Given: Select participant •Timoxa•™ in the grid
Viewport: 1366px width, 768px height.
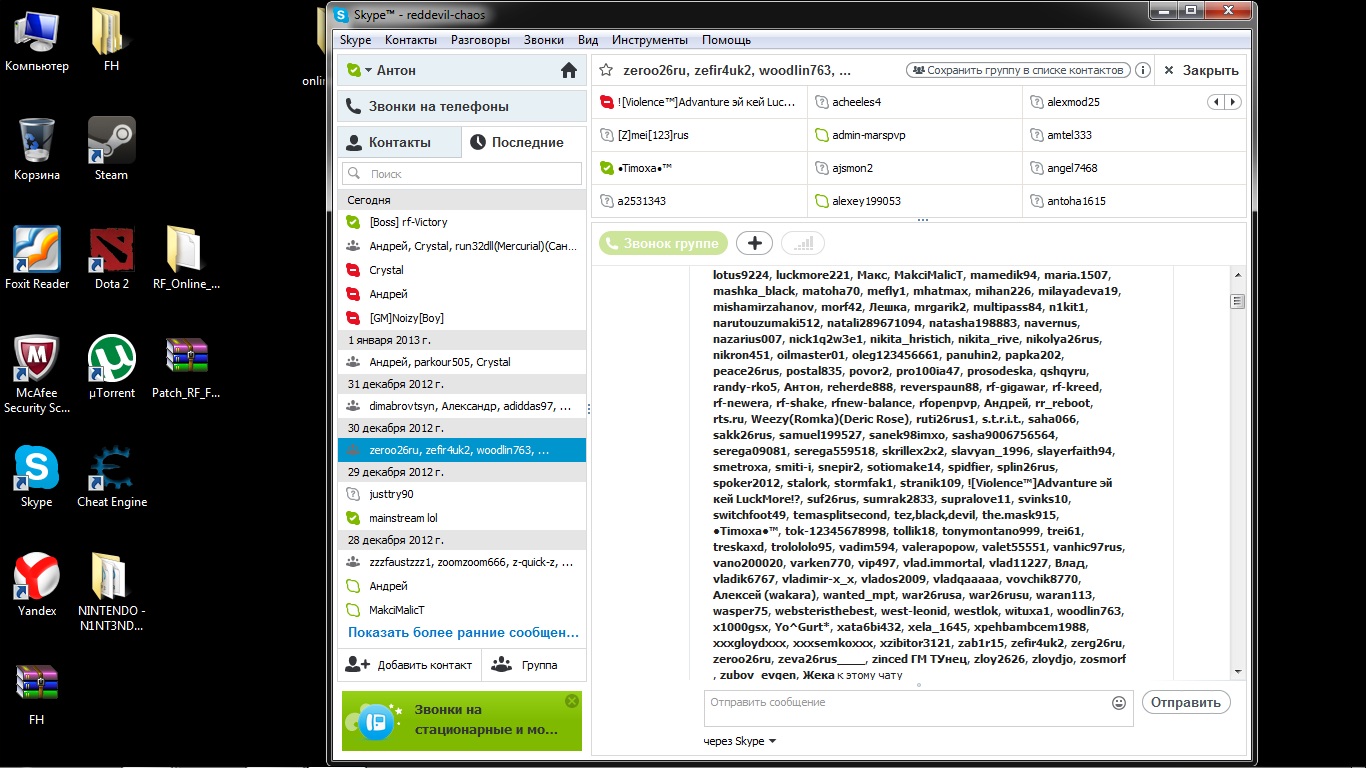Looking at the screenshot, I should [x=700, y=168].
